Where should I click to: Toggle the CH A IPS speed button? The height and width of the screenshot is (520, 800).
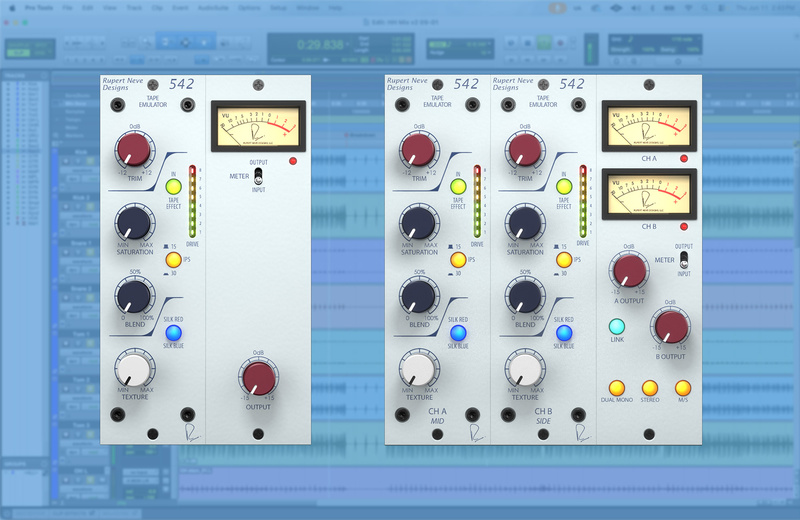(x=458, y=260)
